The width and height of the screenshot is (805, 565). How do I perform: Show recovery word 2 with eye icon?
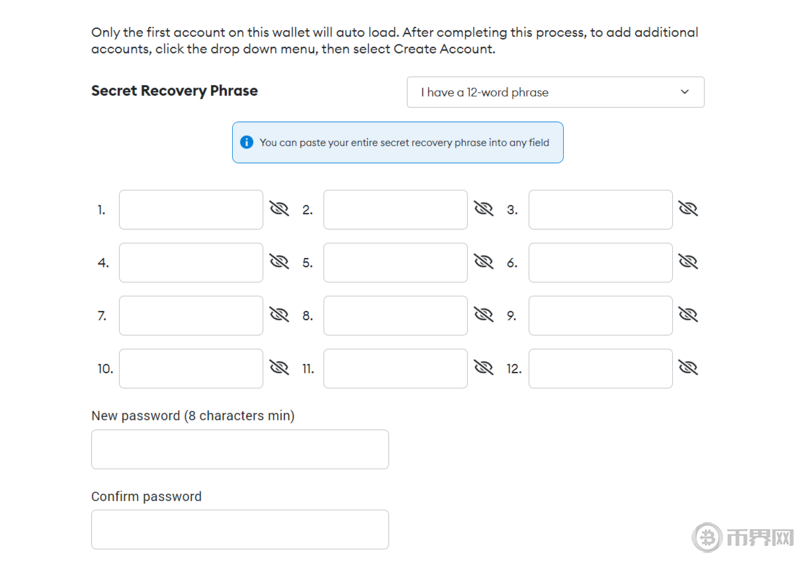(x=484, y=209)
